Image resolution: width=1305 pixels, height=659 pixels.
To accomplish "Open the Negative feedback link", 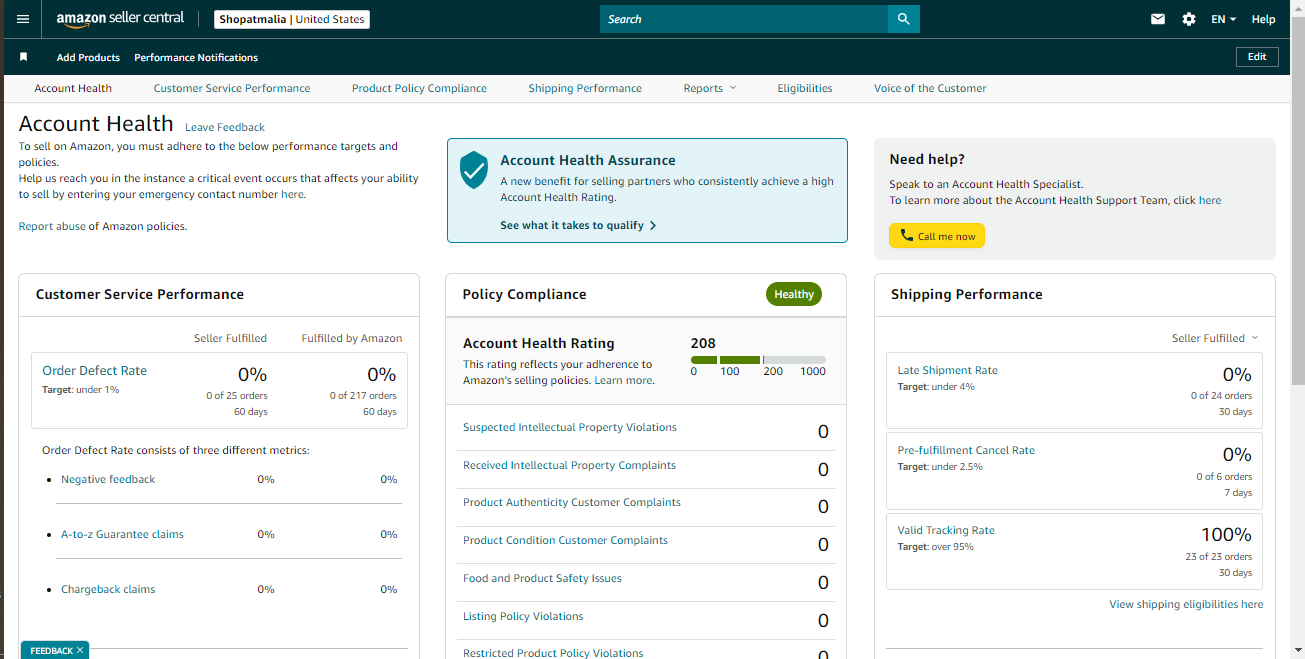I will tap(108, 479).
